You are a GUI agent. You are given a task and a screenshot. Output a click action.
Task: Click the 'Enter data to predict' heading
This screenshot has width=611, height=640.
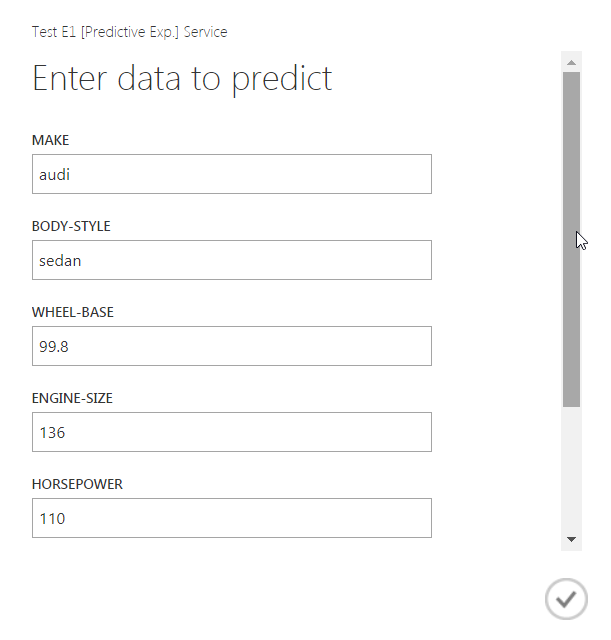click(182, 78)
